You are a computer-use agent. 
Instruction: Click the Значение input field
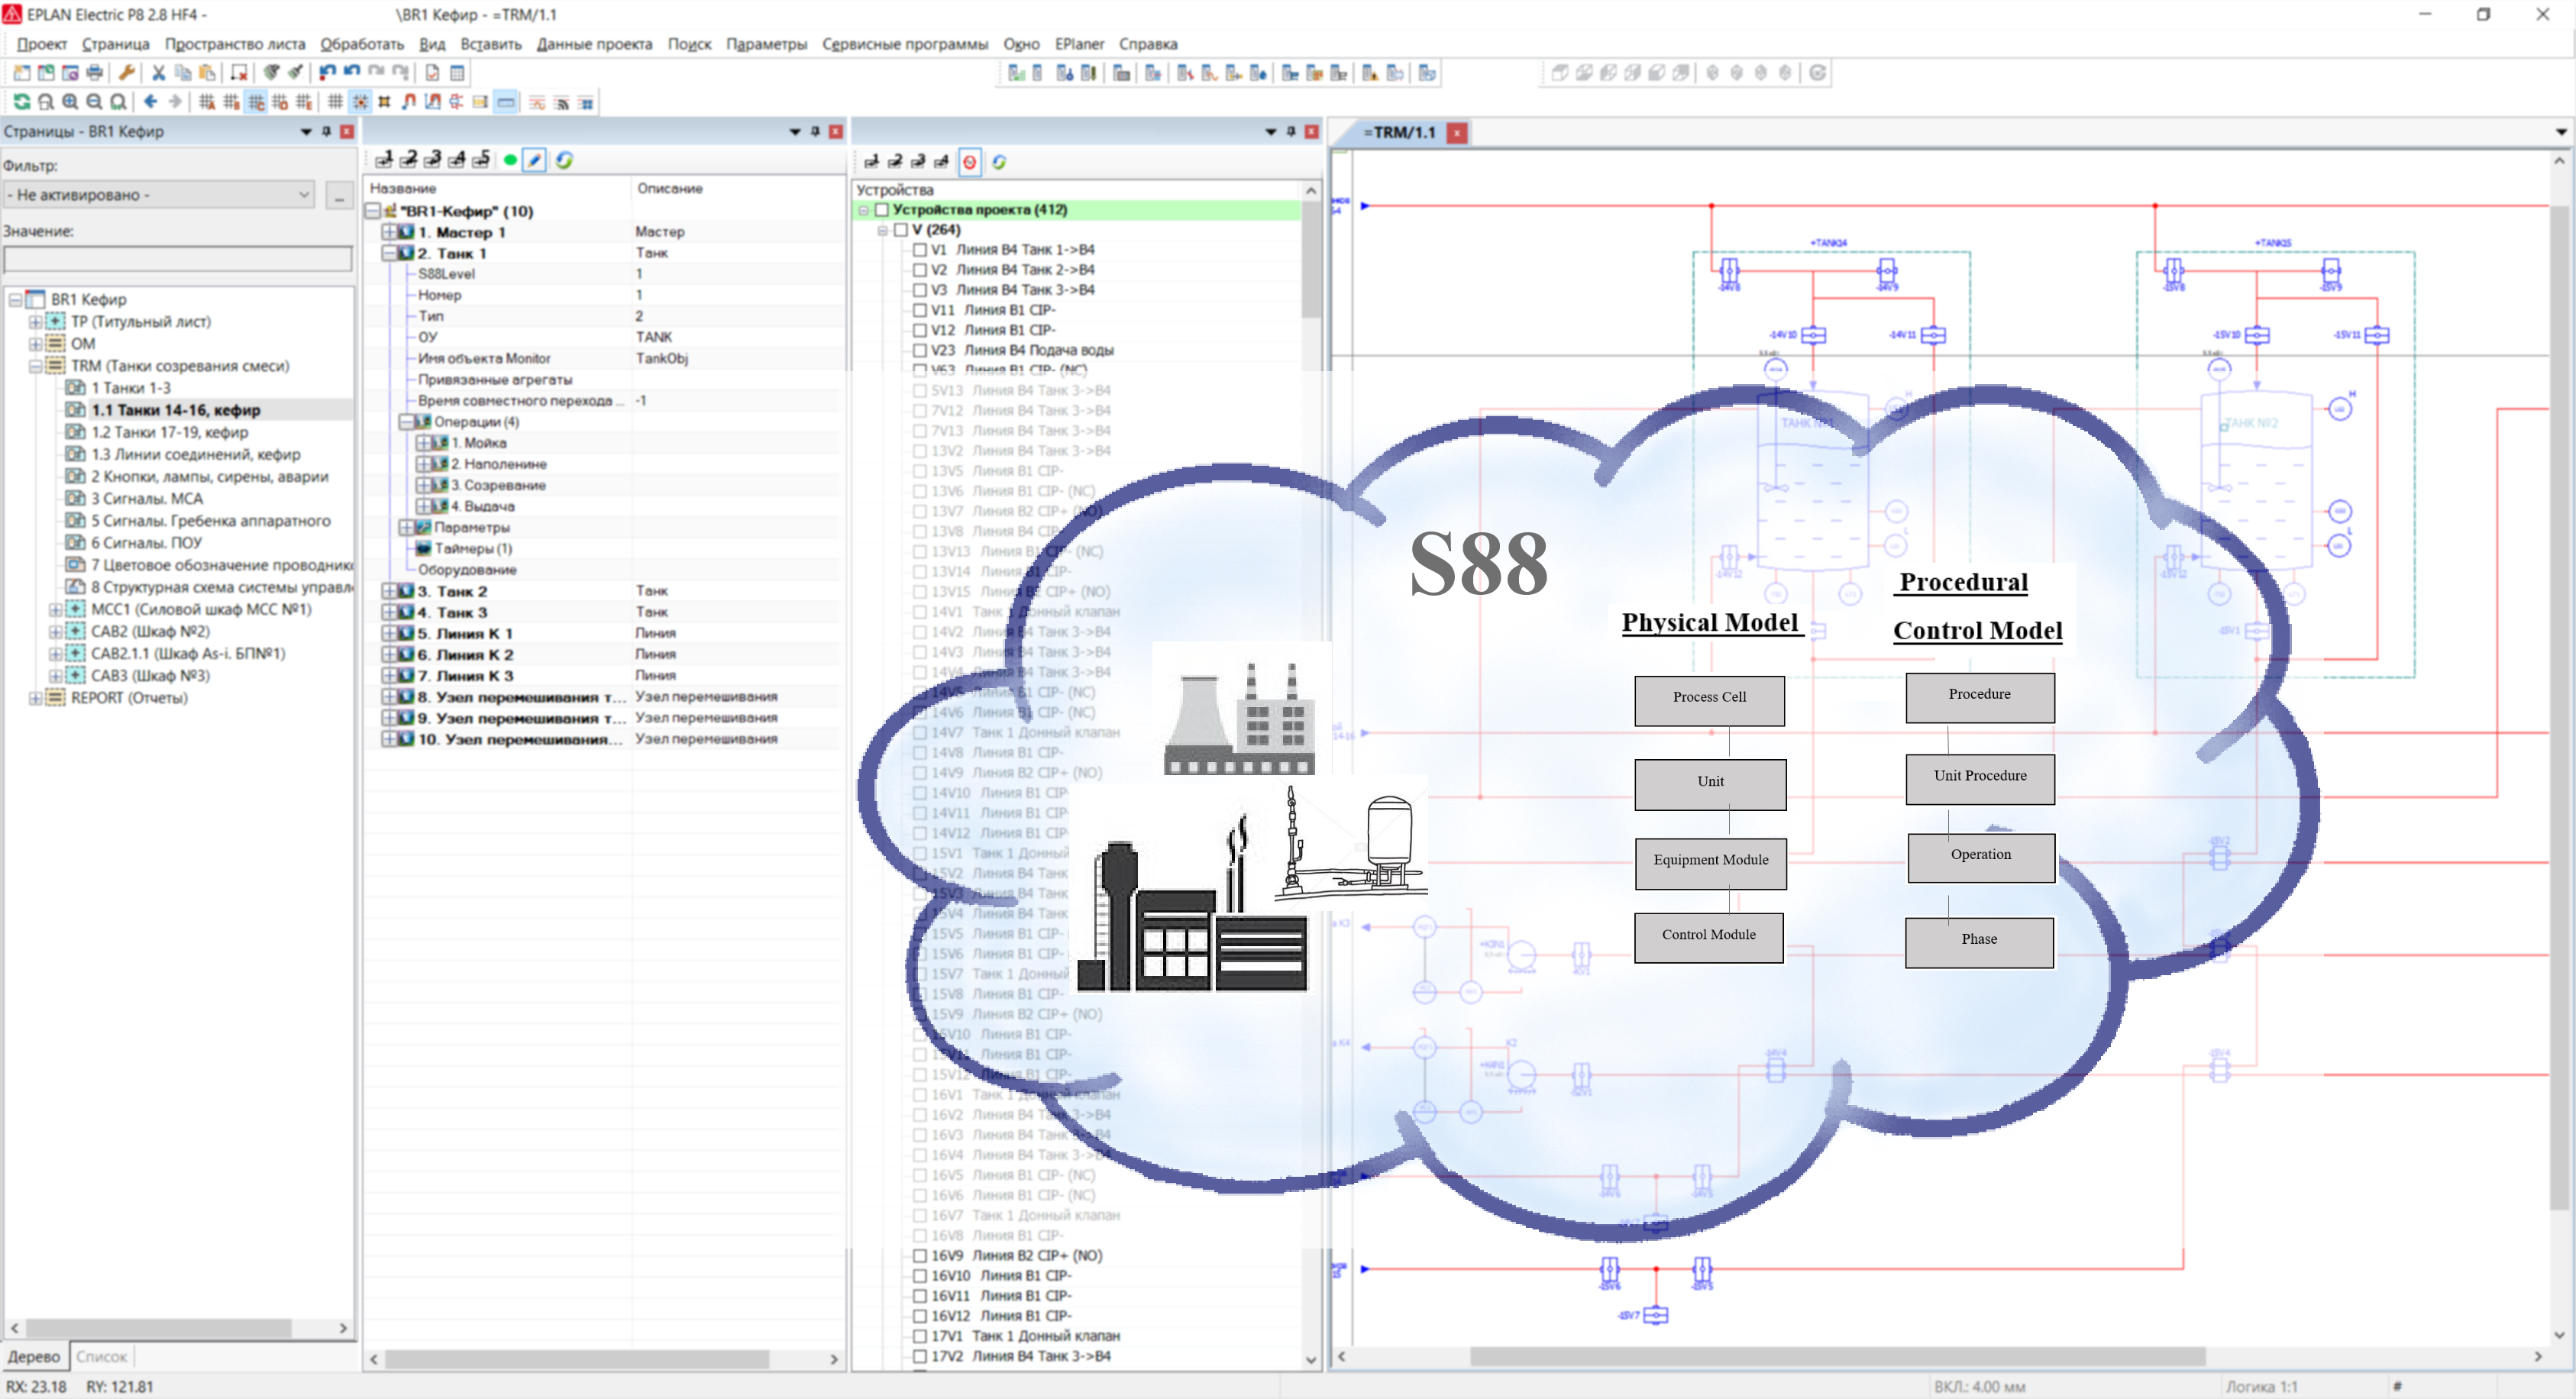[178, 259]
